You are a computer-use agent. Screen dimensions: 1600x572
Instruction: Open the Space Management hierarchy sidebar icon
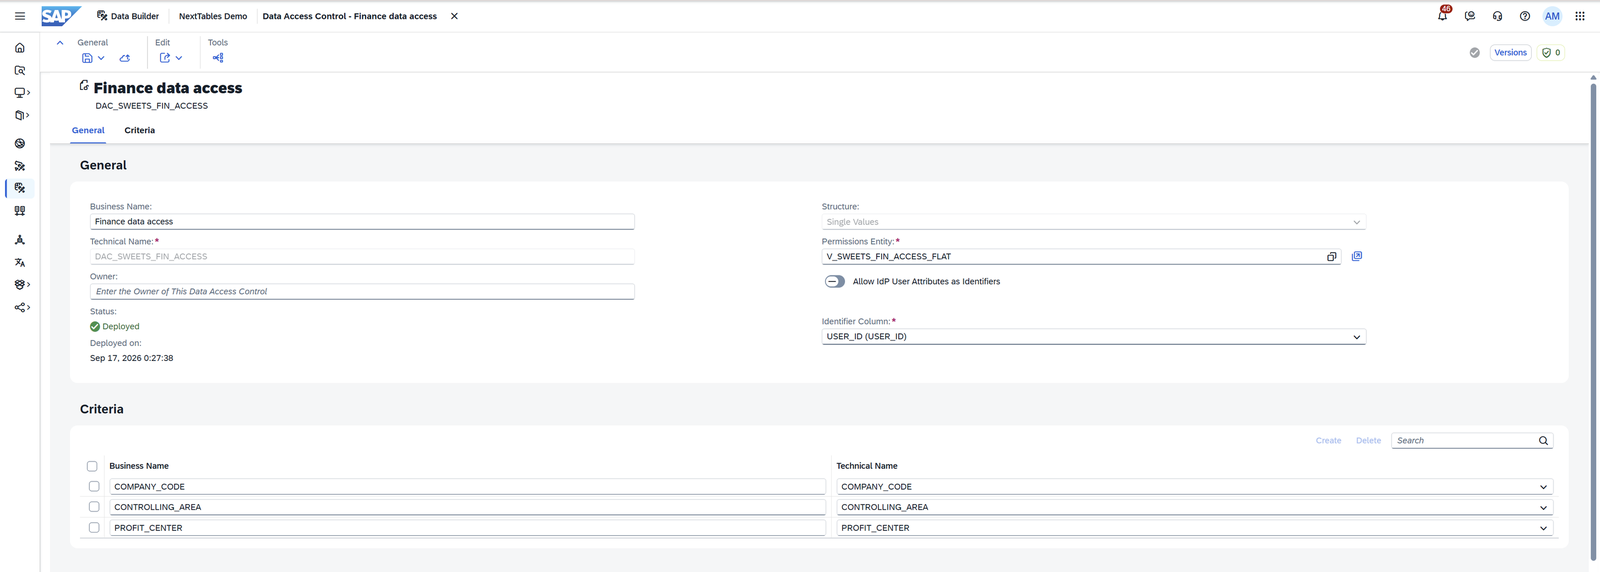point(20,240)
